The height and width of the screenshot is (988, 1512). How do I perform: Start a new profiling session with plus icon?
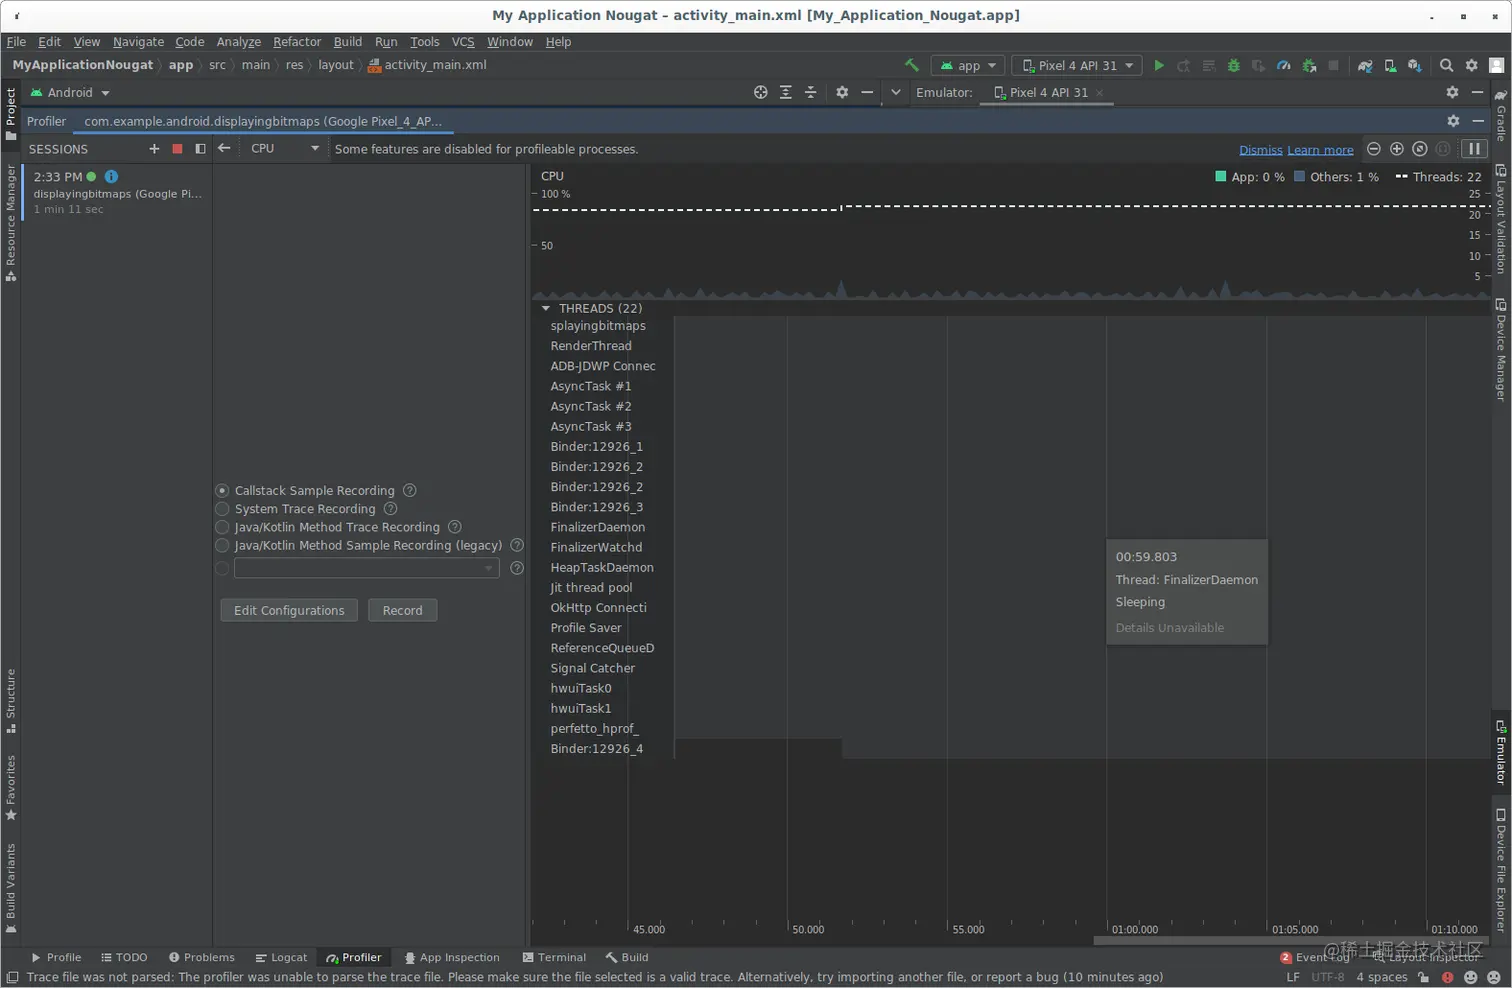154,149
